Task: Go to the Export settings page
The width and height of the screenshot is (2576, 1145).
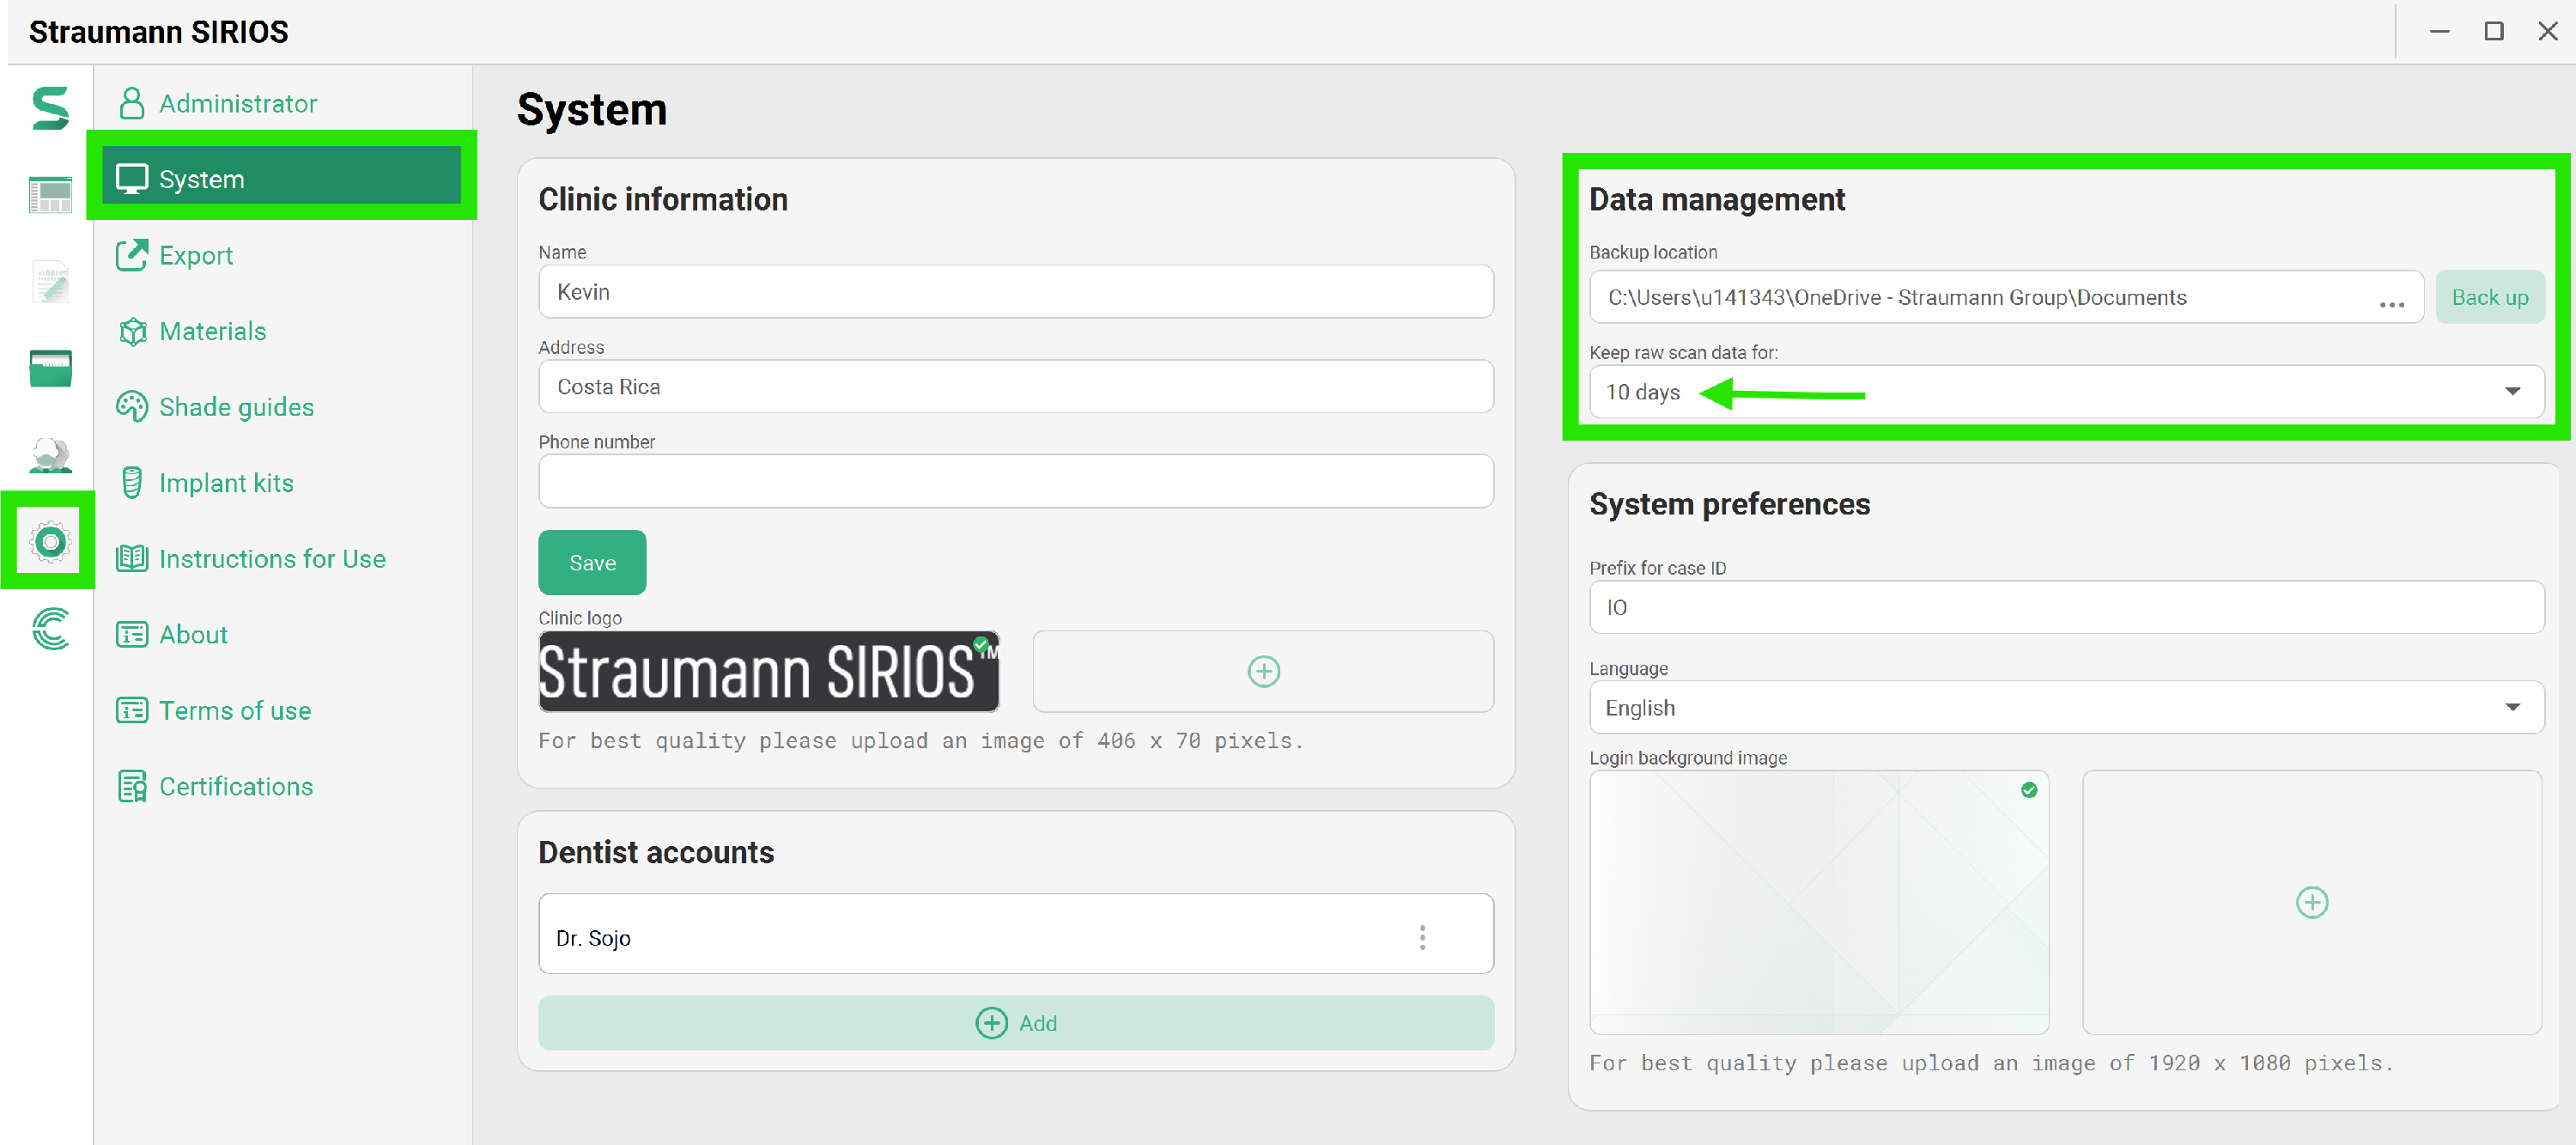Action: pos(175,255)
